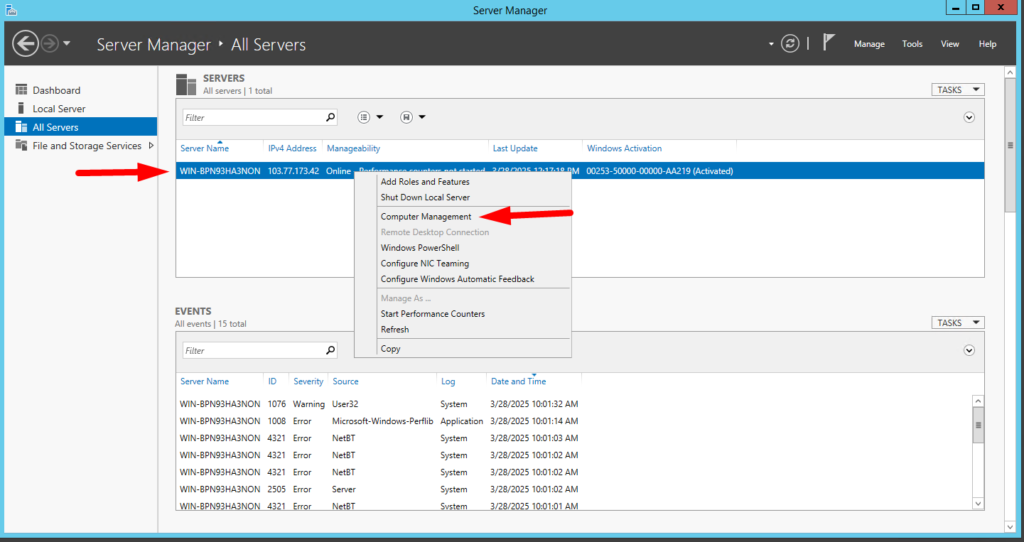The image size is (1024, 542).
Task: Sort by IPv4 Address column header
Action: point(292,148)
